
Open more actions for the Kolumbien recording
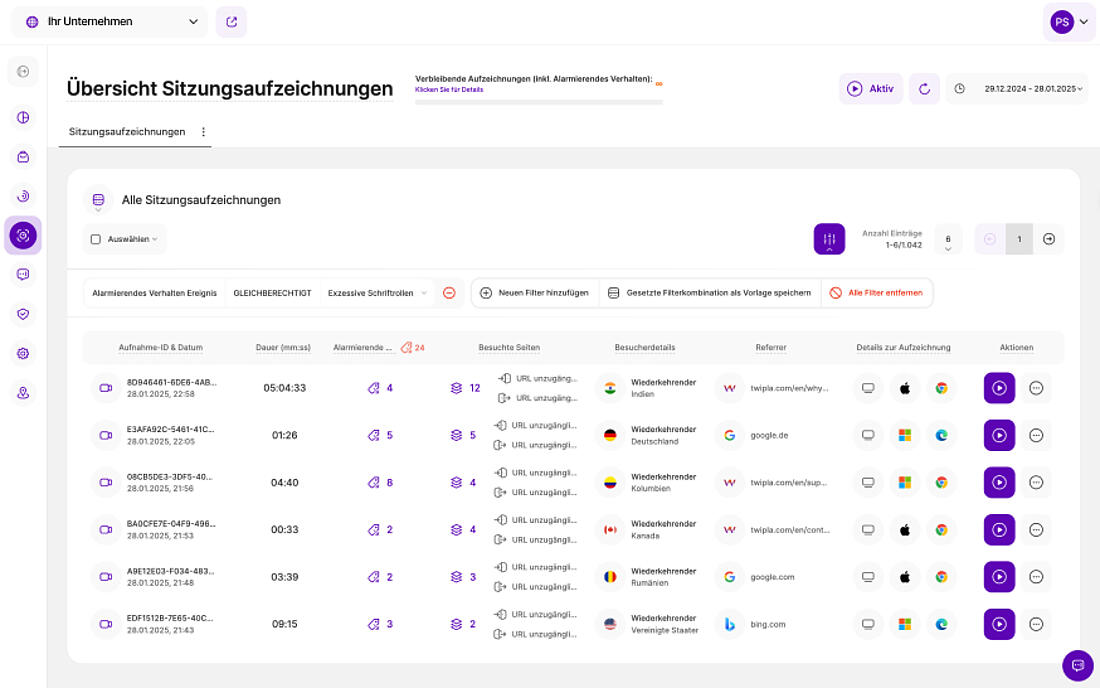click(1036, 483)
